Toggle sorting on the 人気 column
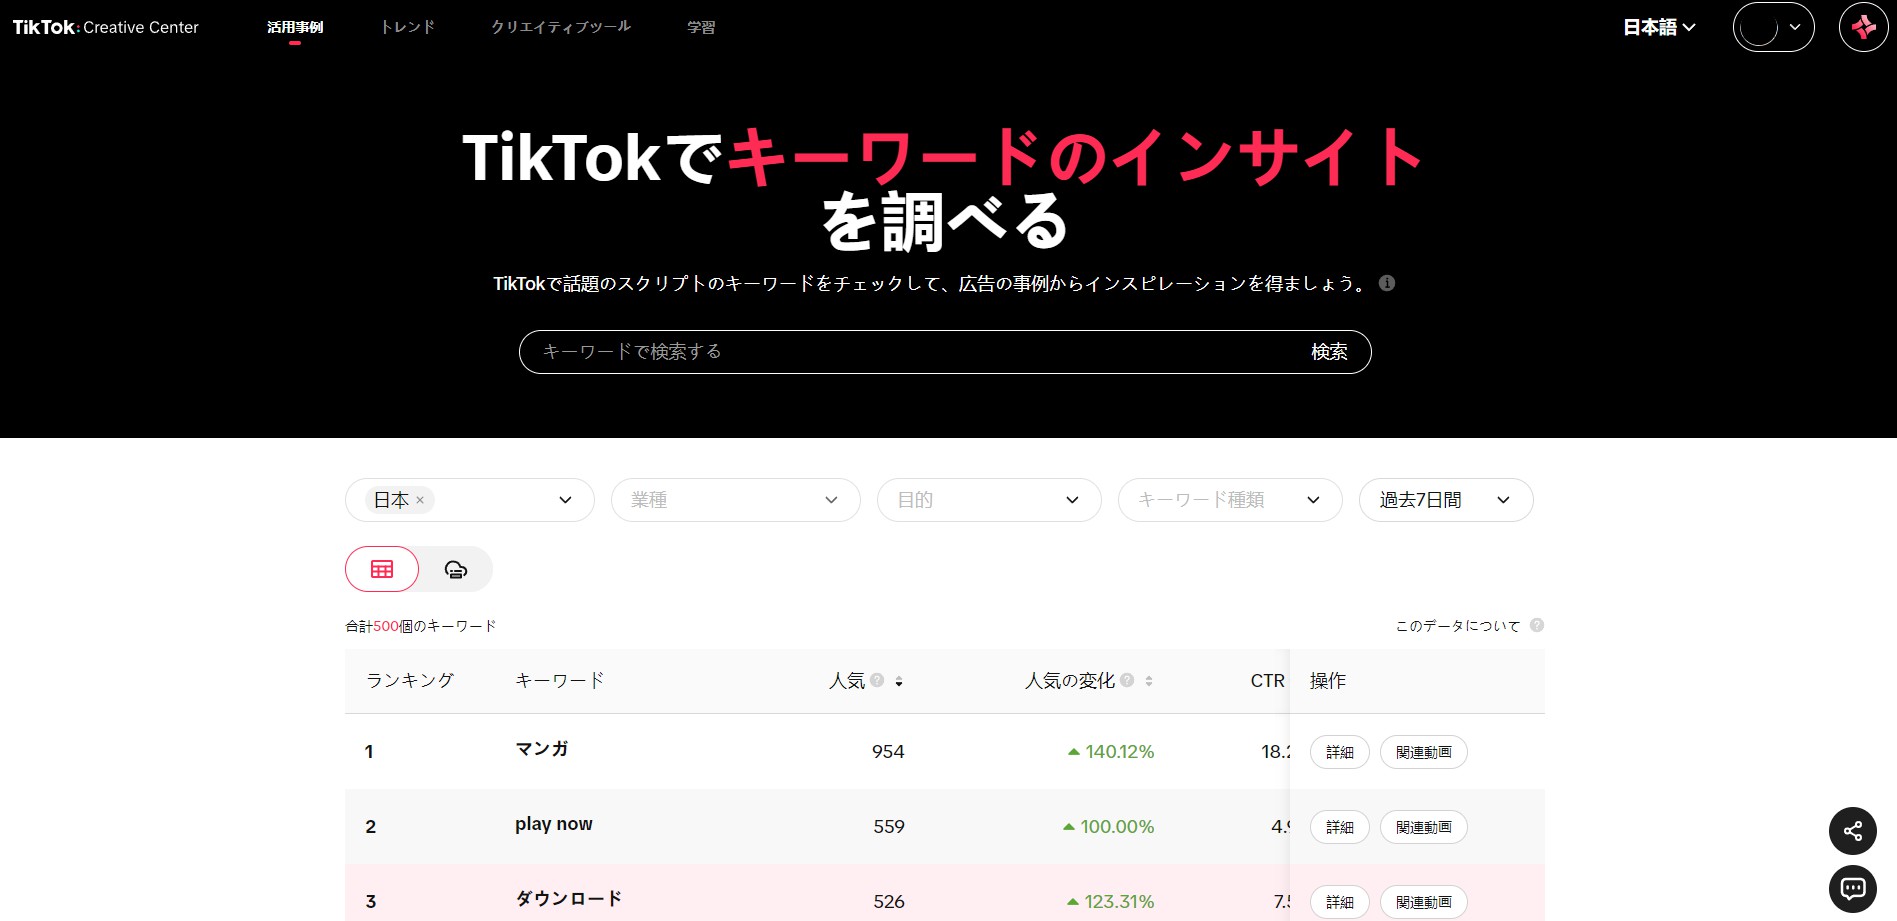 pos(901,681)
